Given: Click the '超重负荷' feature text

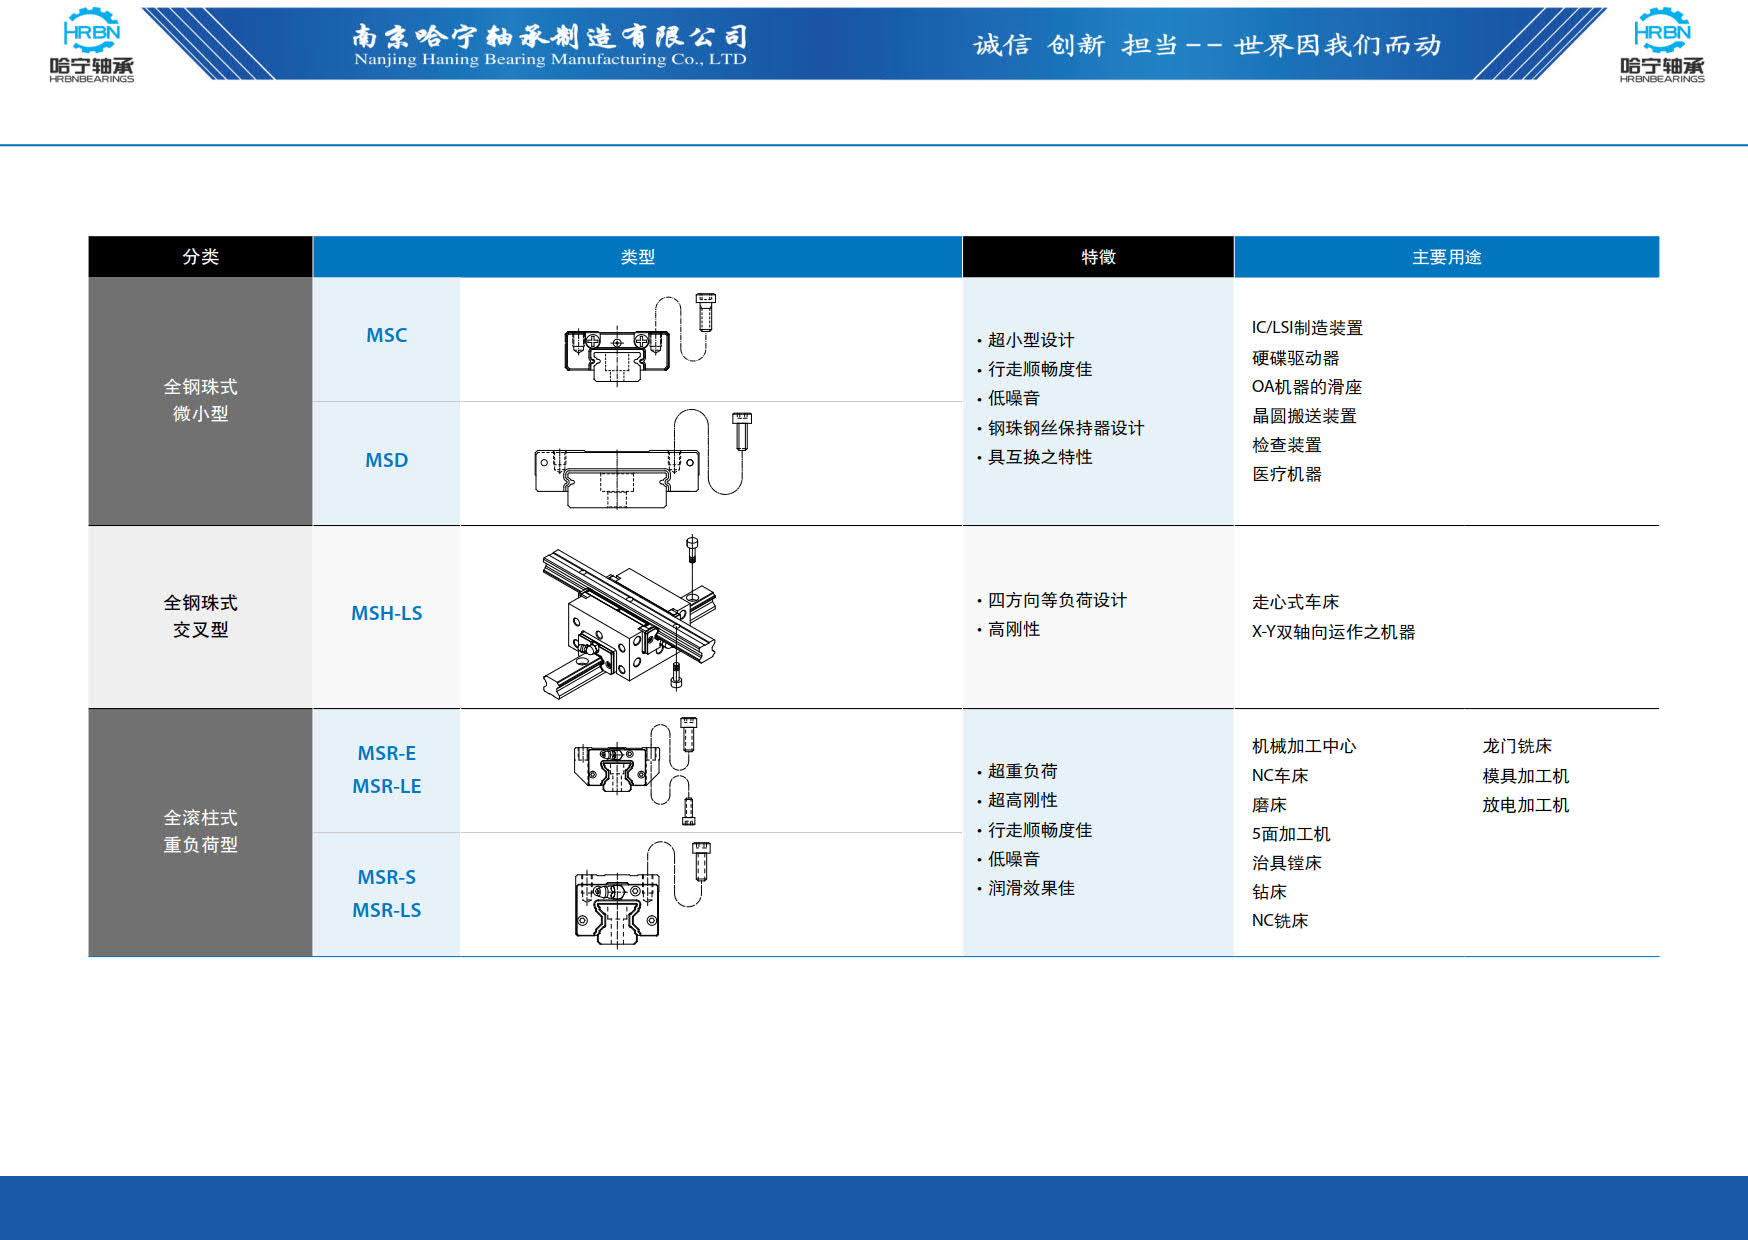Looking at the screenshot, I should pyautogui.click(x=1022, y=771).
